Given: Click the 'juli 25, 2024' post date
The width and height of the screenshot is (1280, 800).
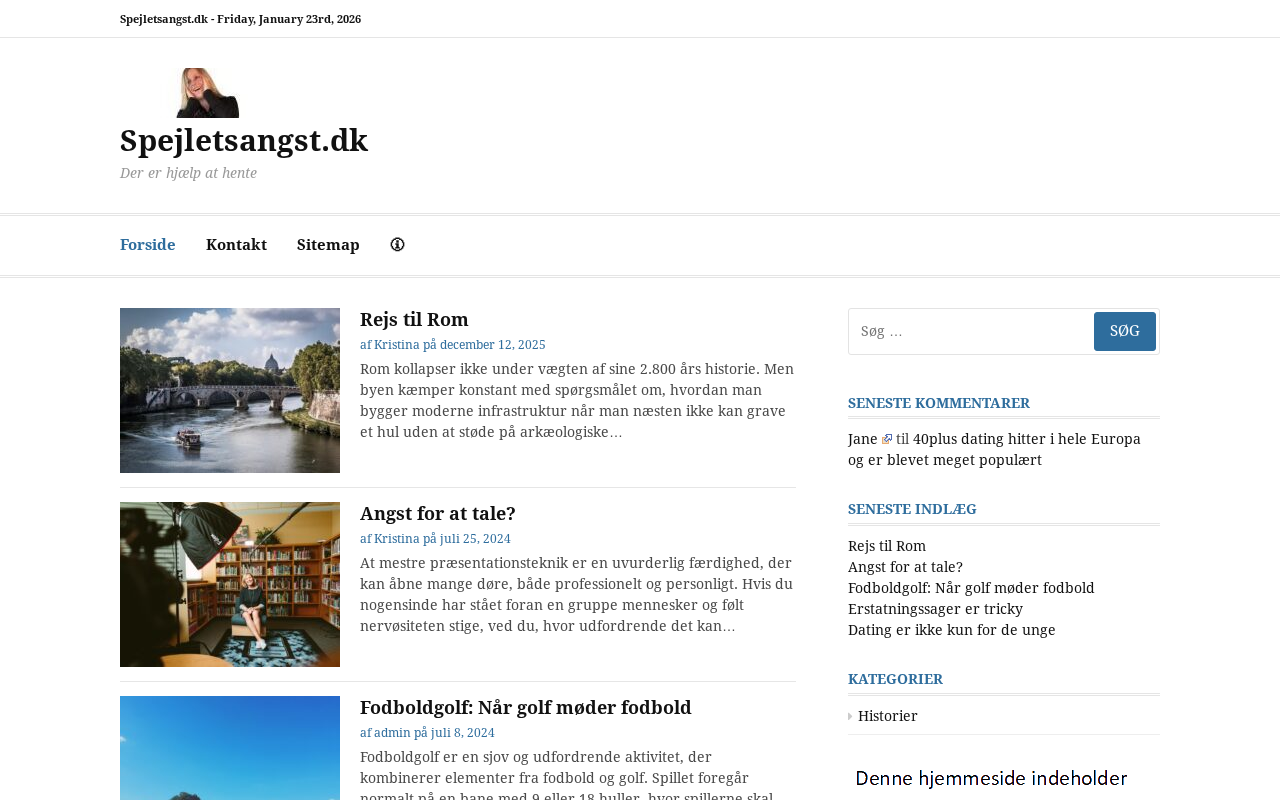Looking at the screenshot, I should 475,539.
